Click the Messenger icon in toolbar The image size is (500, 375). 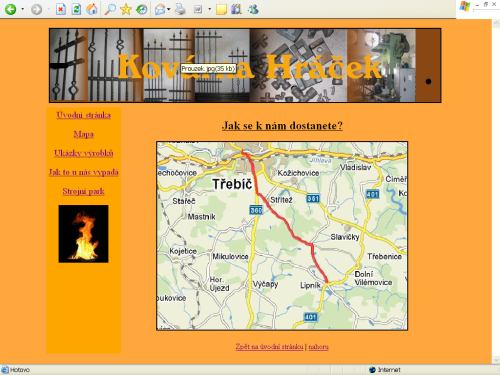pos(253,9)
